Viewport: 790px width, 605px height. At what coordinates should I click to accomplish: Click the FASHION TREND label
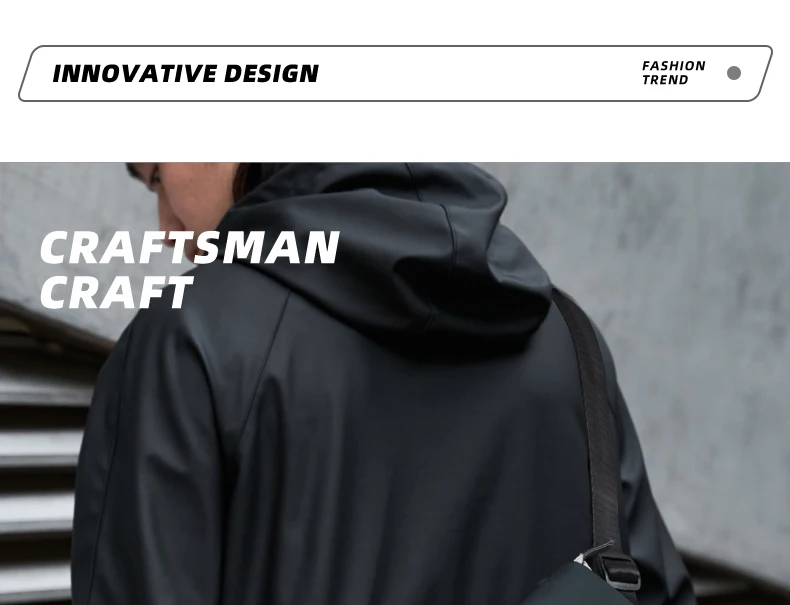tap(674, 73)
